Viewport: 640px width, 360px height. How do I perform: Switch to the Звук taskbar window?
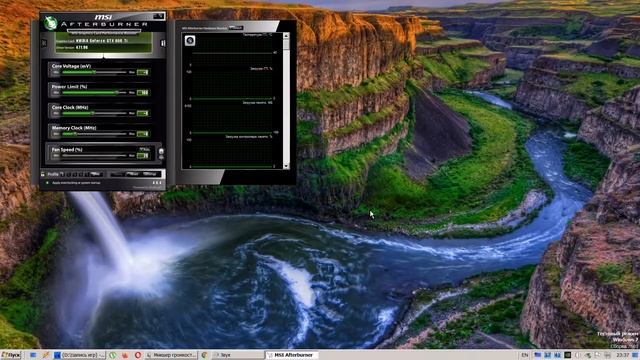coord(238,355)
